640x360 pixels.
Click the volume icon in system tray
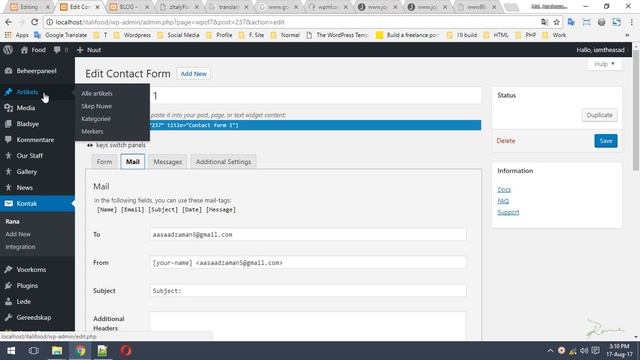point(584,351)
